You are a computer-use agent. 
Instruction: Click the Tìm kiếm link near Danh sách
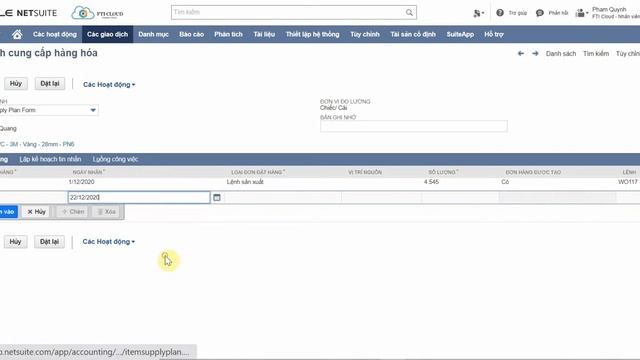596,53
